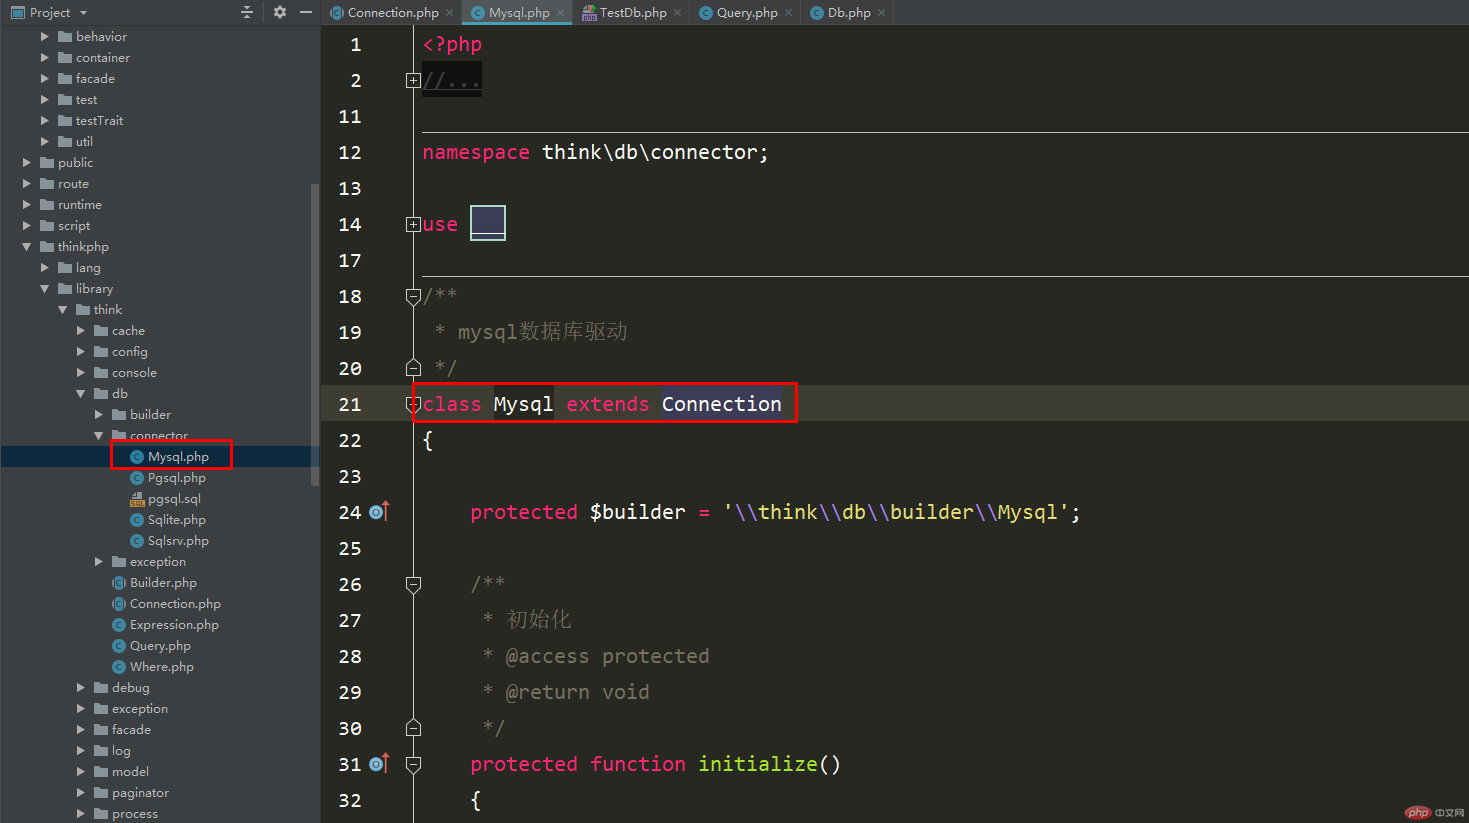Expand folded use statements on line 14
This screenshot has width=1469, height=823.
point(413,224)
